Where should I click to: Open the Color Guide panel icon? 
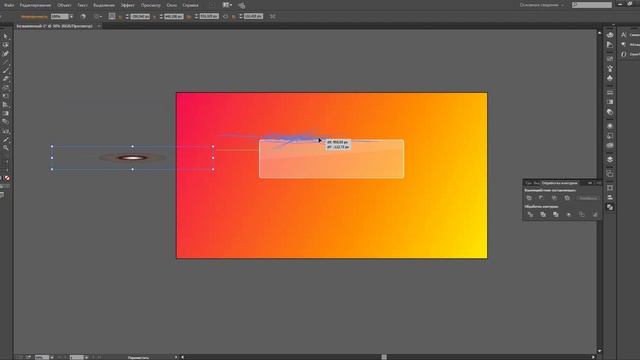click(x=610, y=45)
